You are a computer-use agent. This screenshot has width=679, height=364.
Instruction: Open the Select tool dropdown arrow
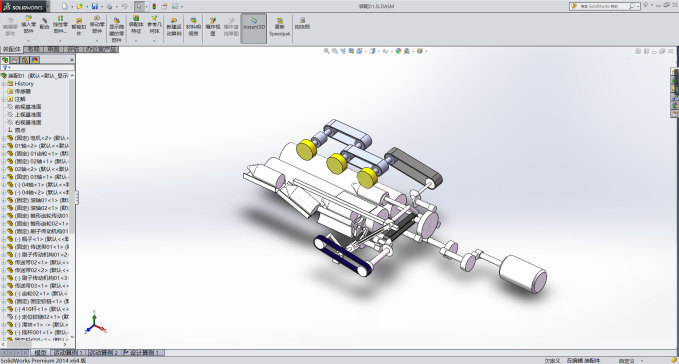click(x=146, y=6)
